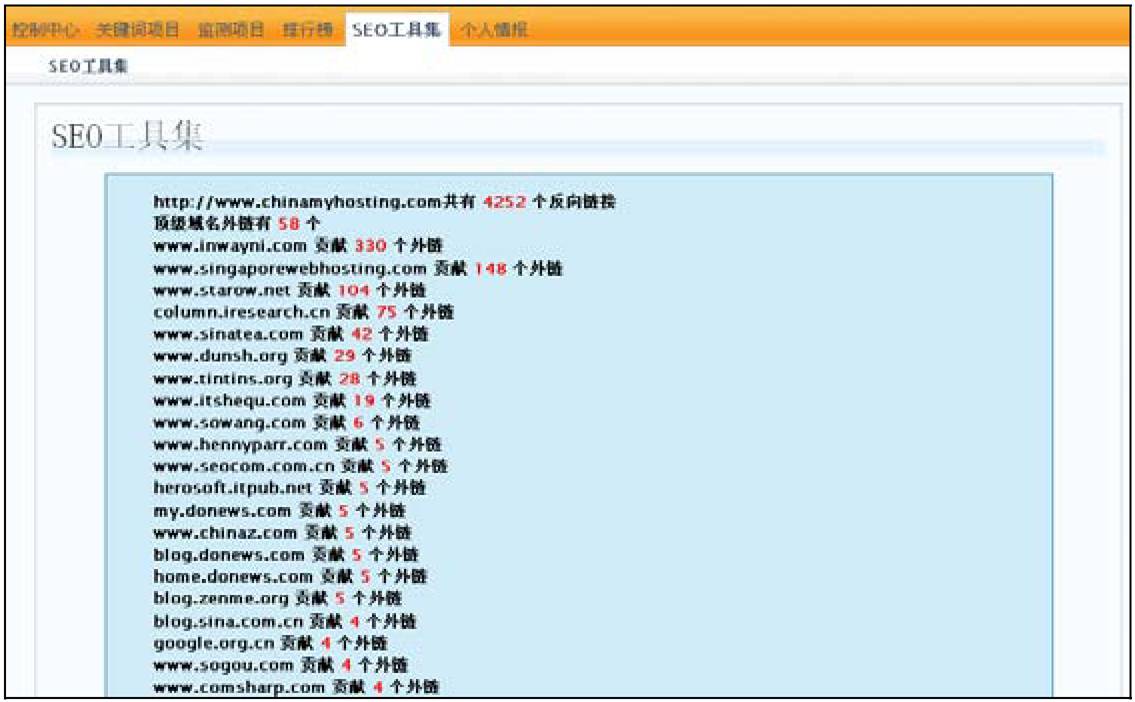Select the blog.zenme.org row
This screenshot has width=1135, height=702.
tap(277, 598)
